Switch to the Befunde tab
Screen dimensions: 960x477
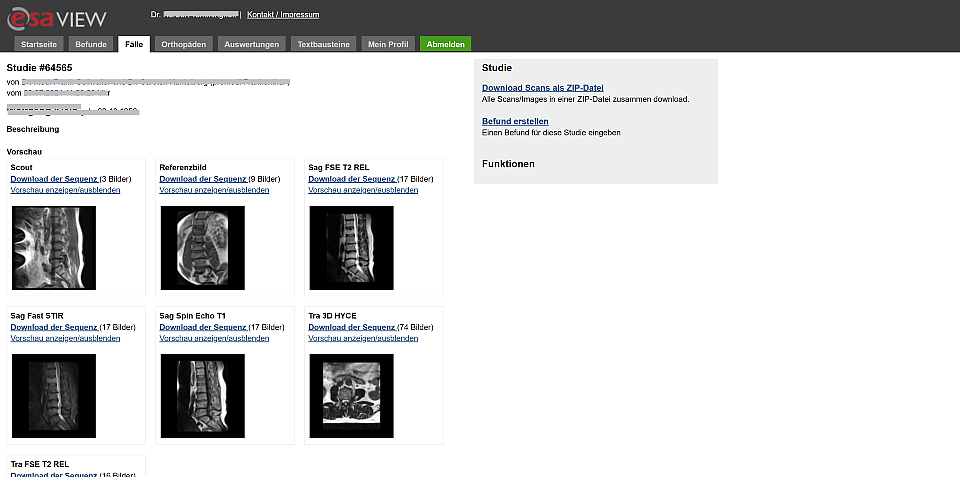click(91, 44)
